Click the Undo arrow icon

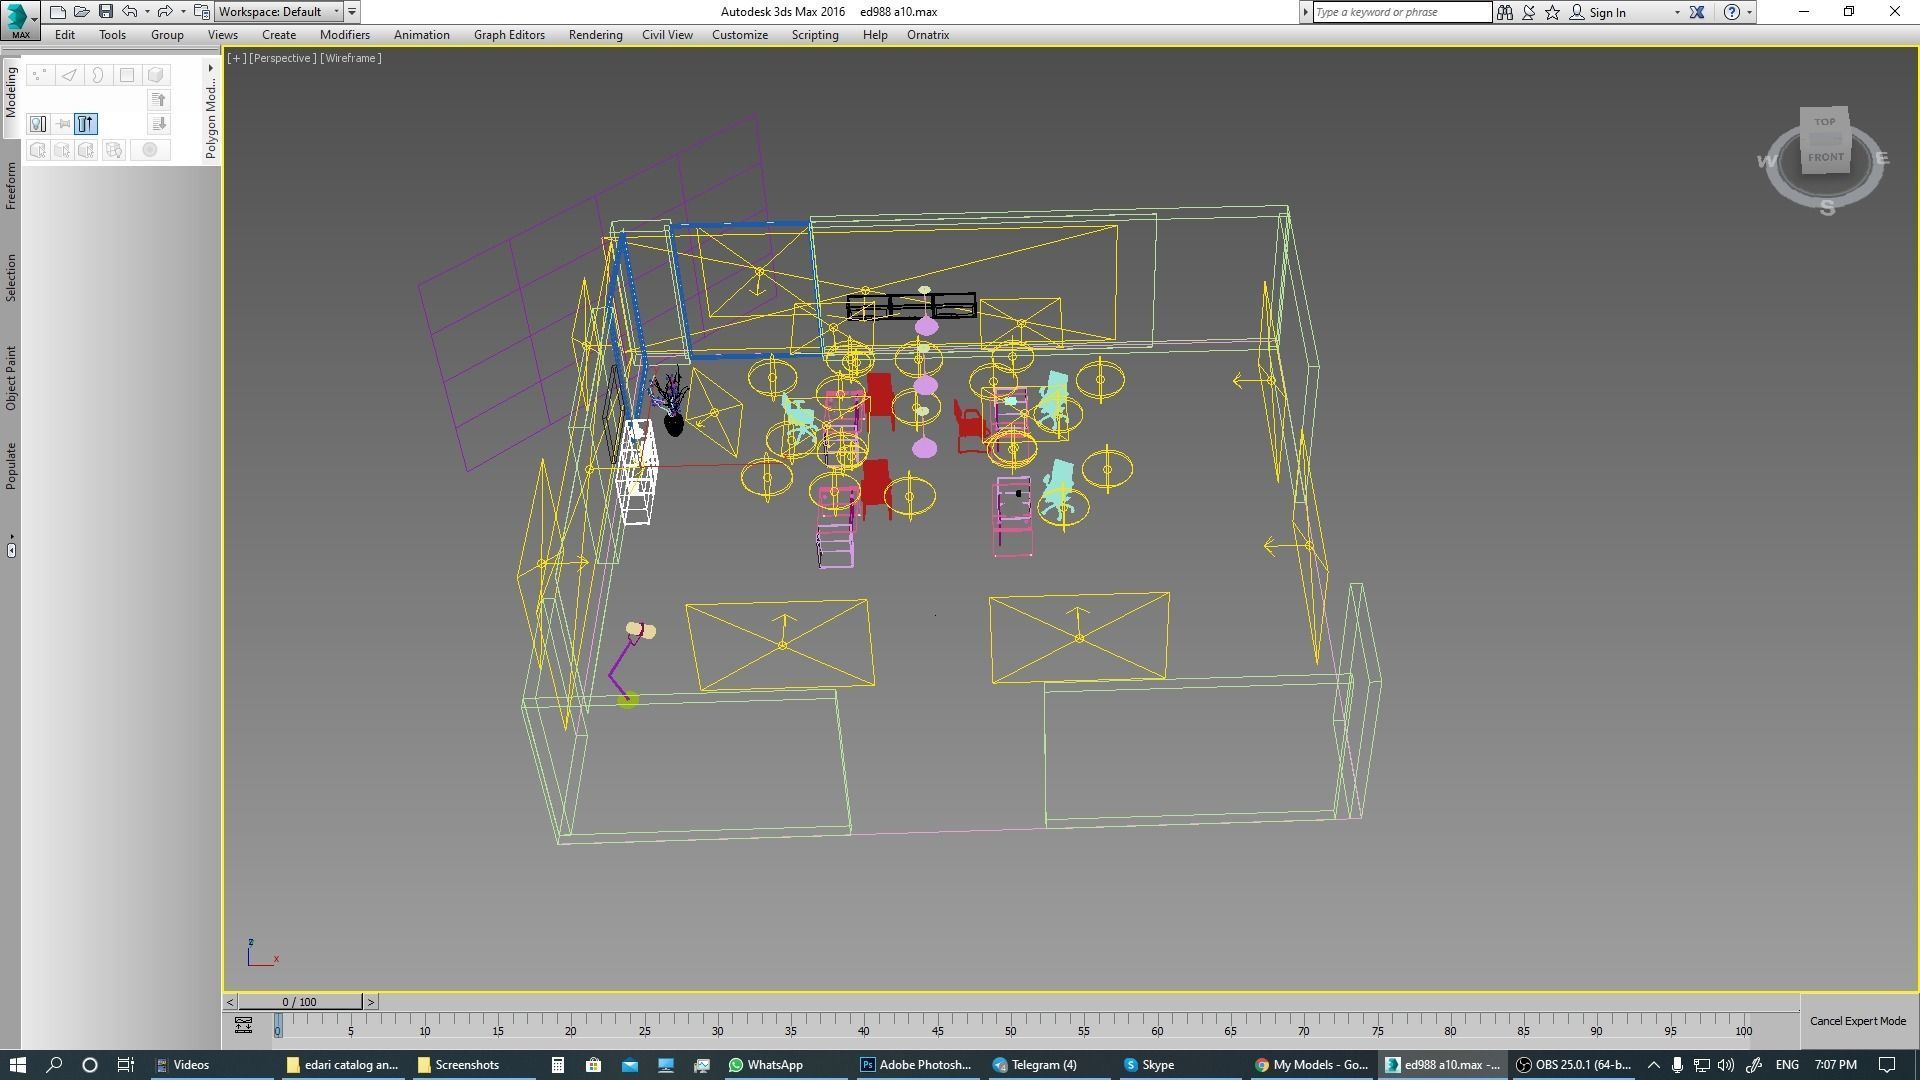coord(130,12)
